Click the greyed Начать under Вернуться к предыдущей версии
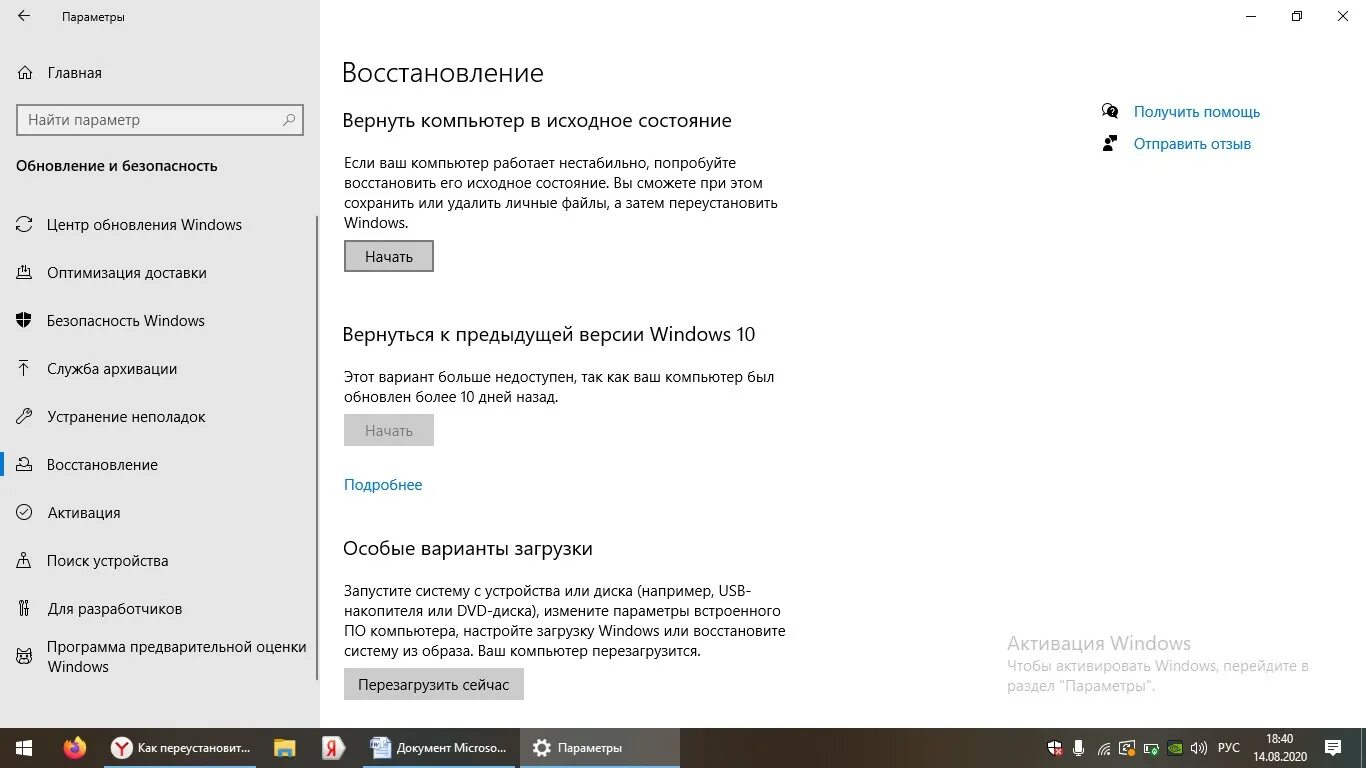The width and height of the screenshot is (1366, 768). pos(389,431)
